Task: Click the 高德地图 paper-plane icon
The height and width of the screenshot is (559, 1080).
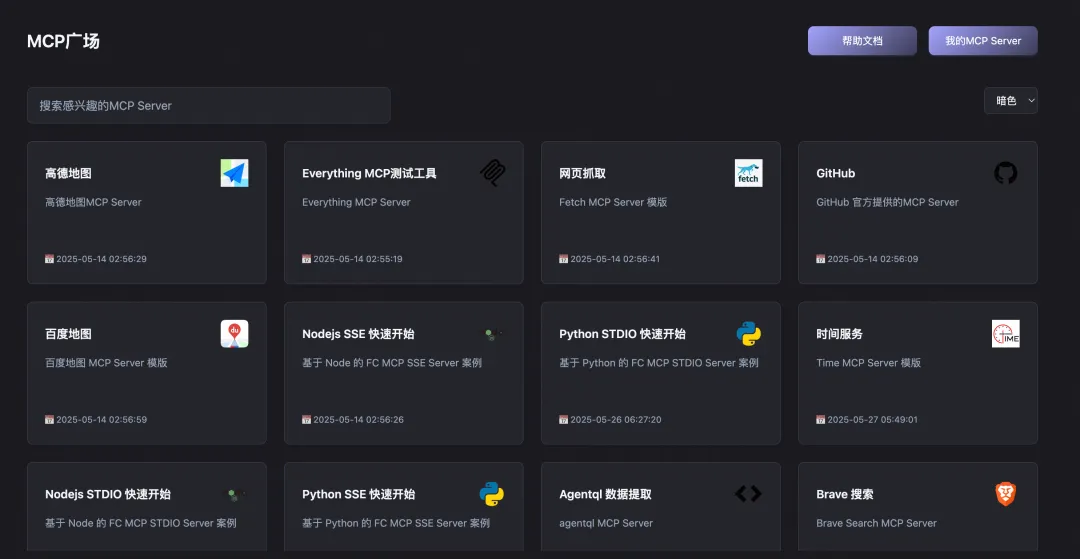Action: coord(234,173)
